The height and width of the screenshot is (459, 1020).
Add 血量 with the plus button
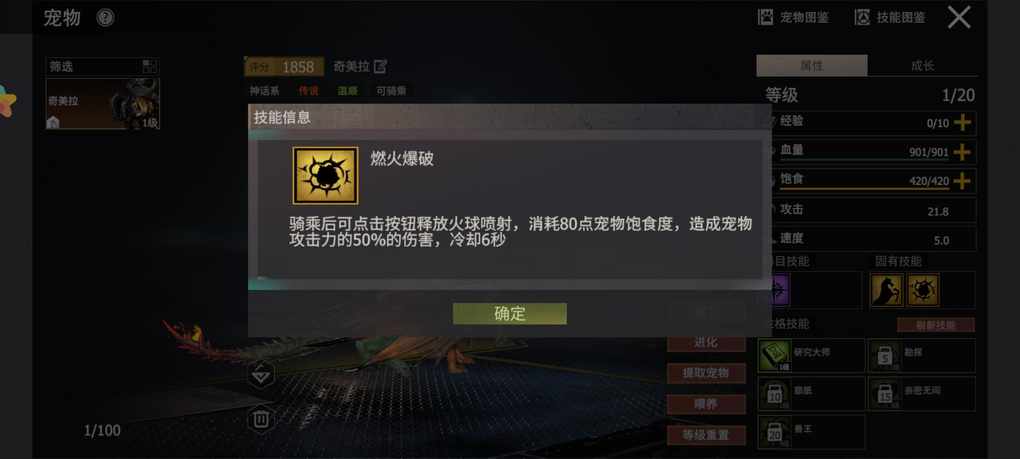tap(961, 152)
